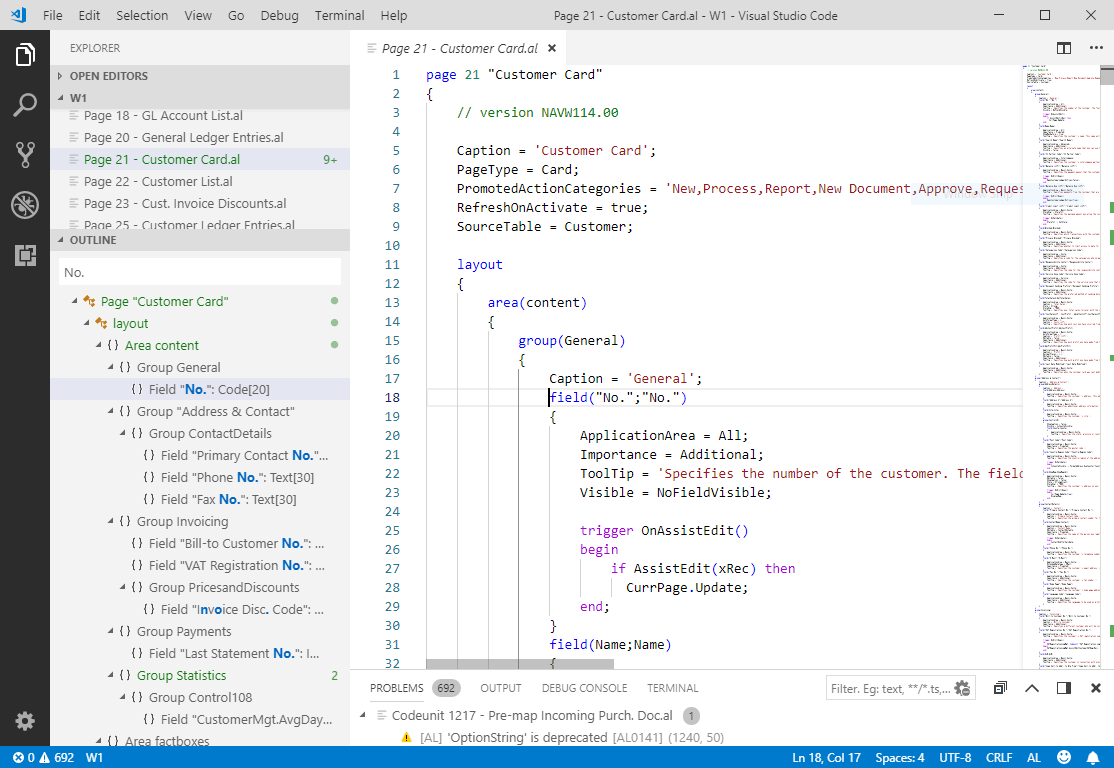The width and height of the screenshot is (1114, 768).
Task: Open the Source Control view
Action: (25, 155)
